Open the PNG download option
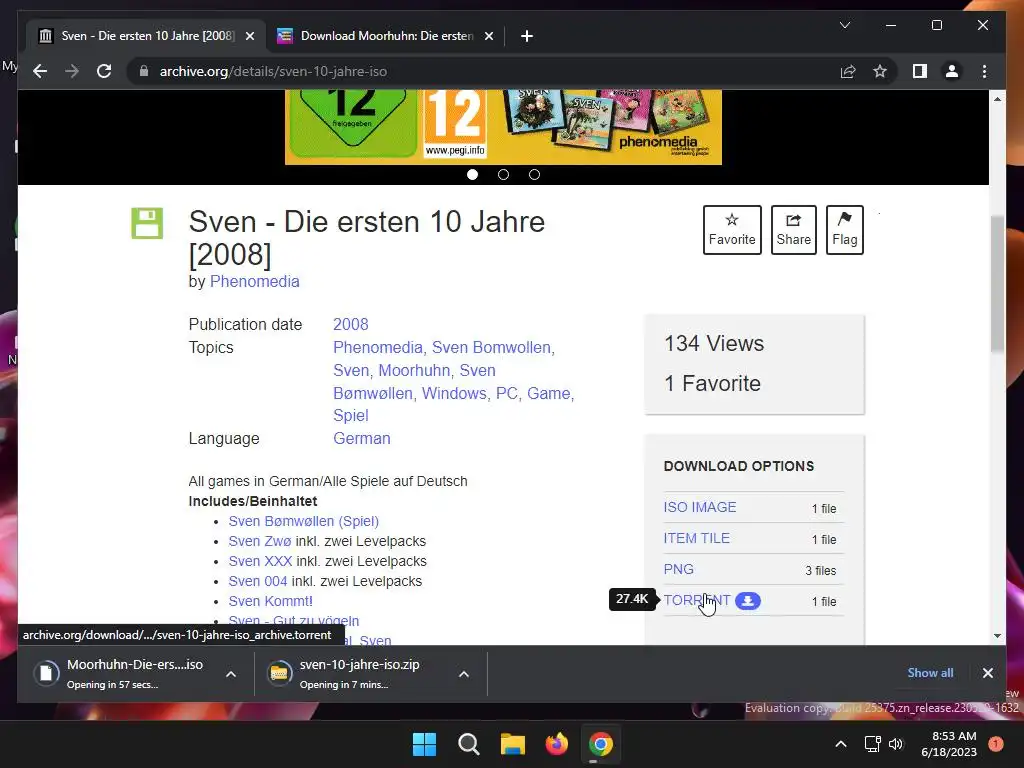 679,569
